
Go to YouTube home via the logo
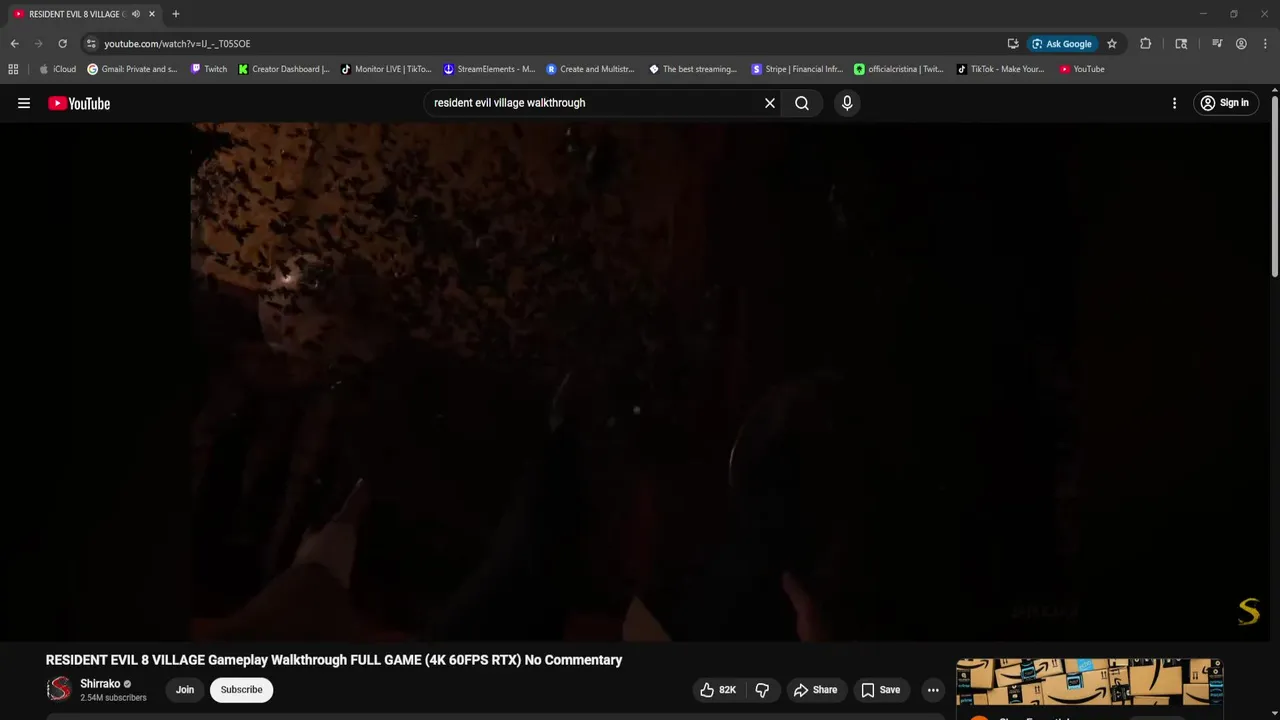pyautogui.click(x=79, y=103)
